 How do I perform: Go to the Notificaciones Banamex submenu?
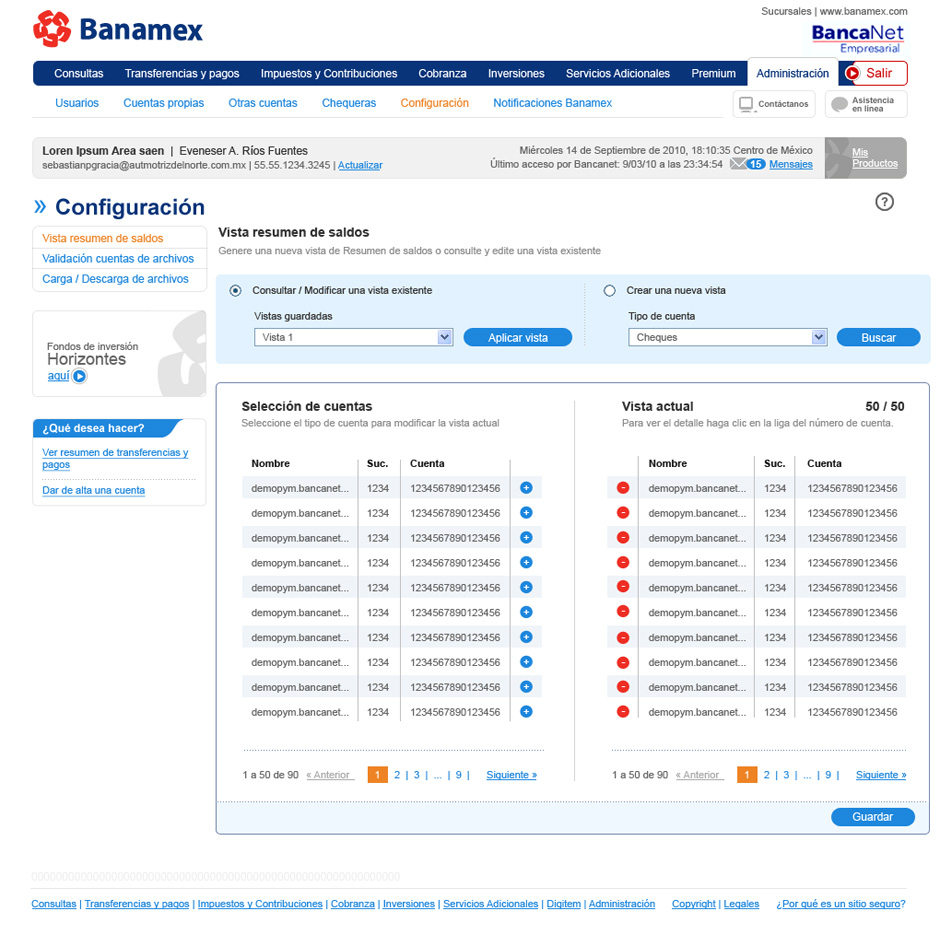point(553,103)
